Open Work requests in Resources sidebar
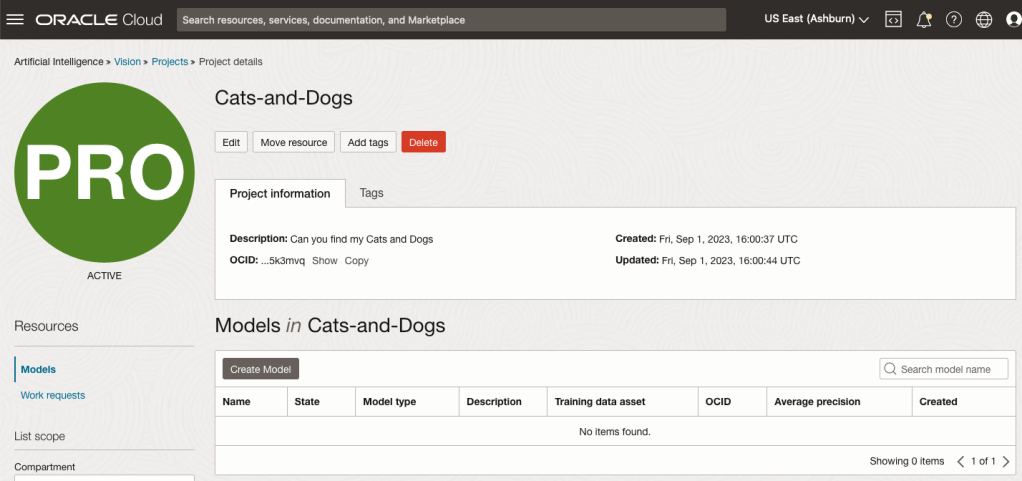The image size is (1022, 481). click(53, 395)
